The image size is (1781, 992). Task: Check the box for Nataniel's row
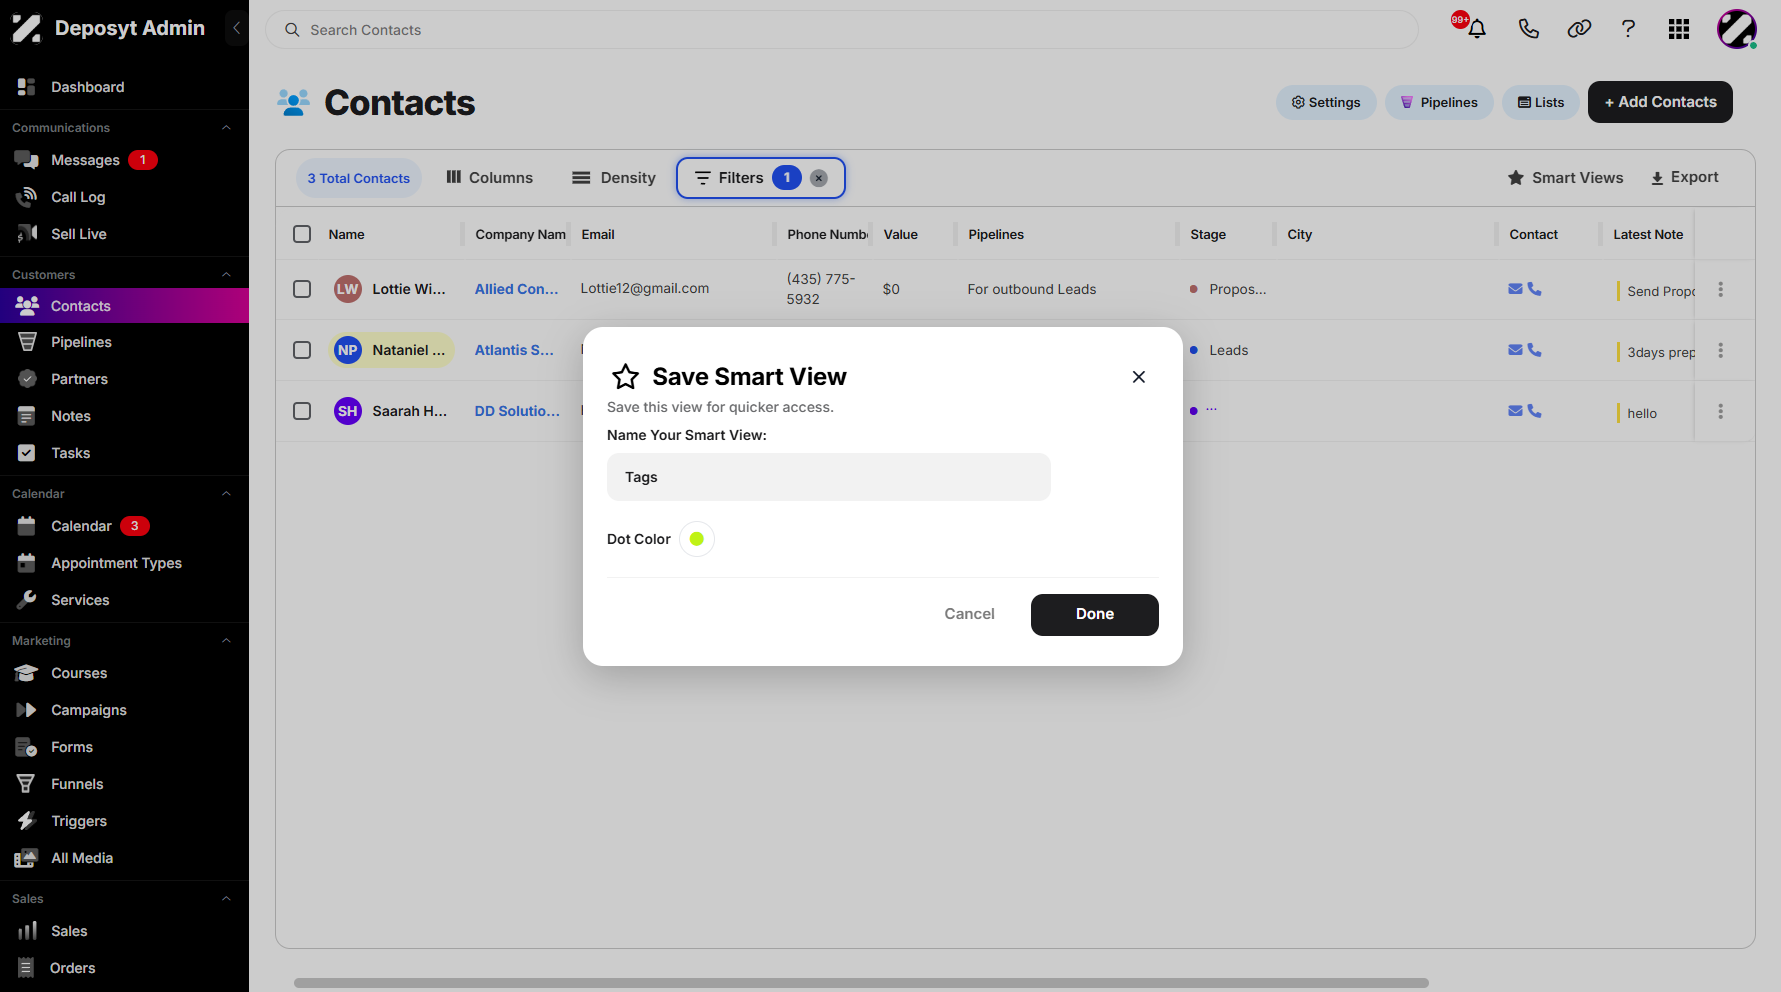(x=302, y=350)
